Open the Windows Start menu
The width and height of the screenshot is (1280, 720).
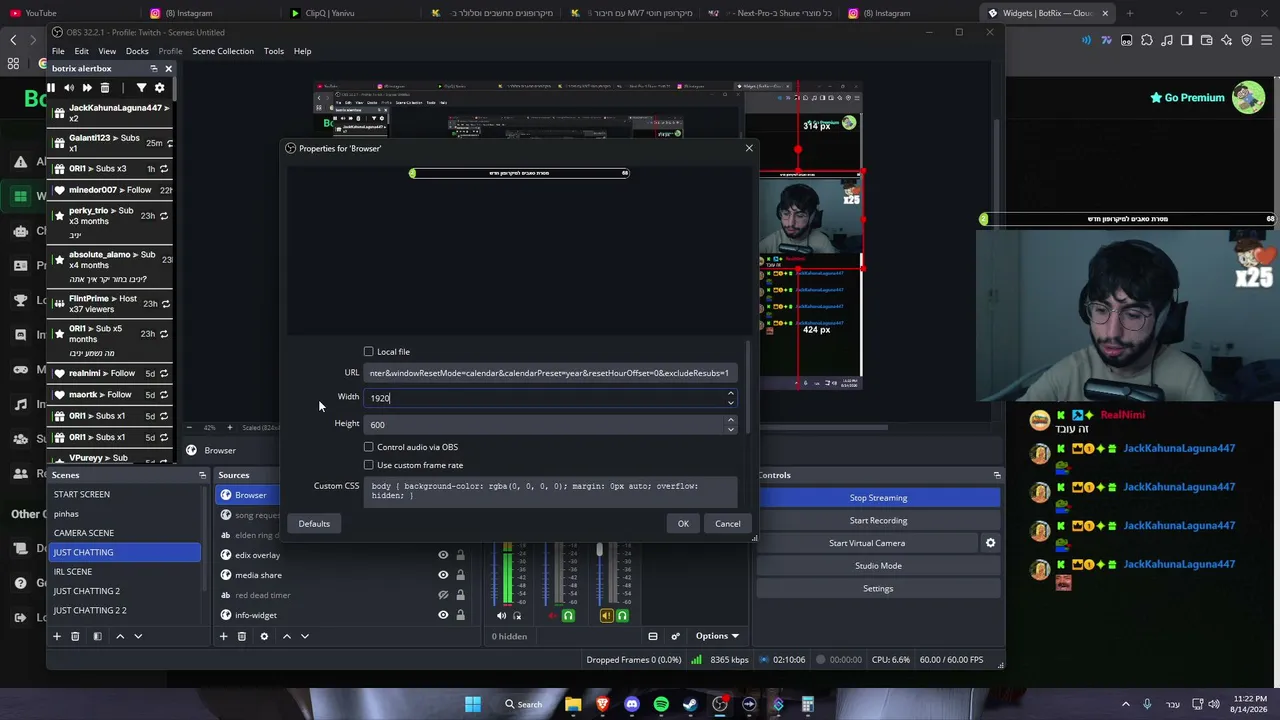tap(473, 704)
